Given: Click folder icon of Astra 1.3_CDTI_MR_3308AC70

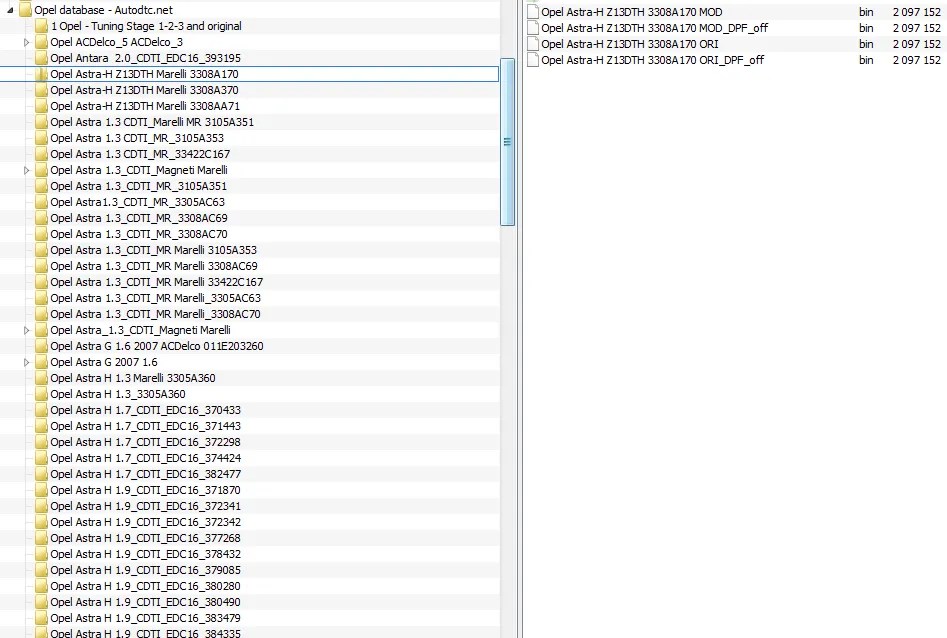Looking at the screenshot, I should (x=41, y=234).
